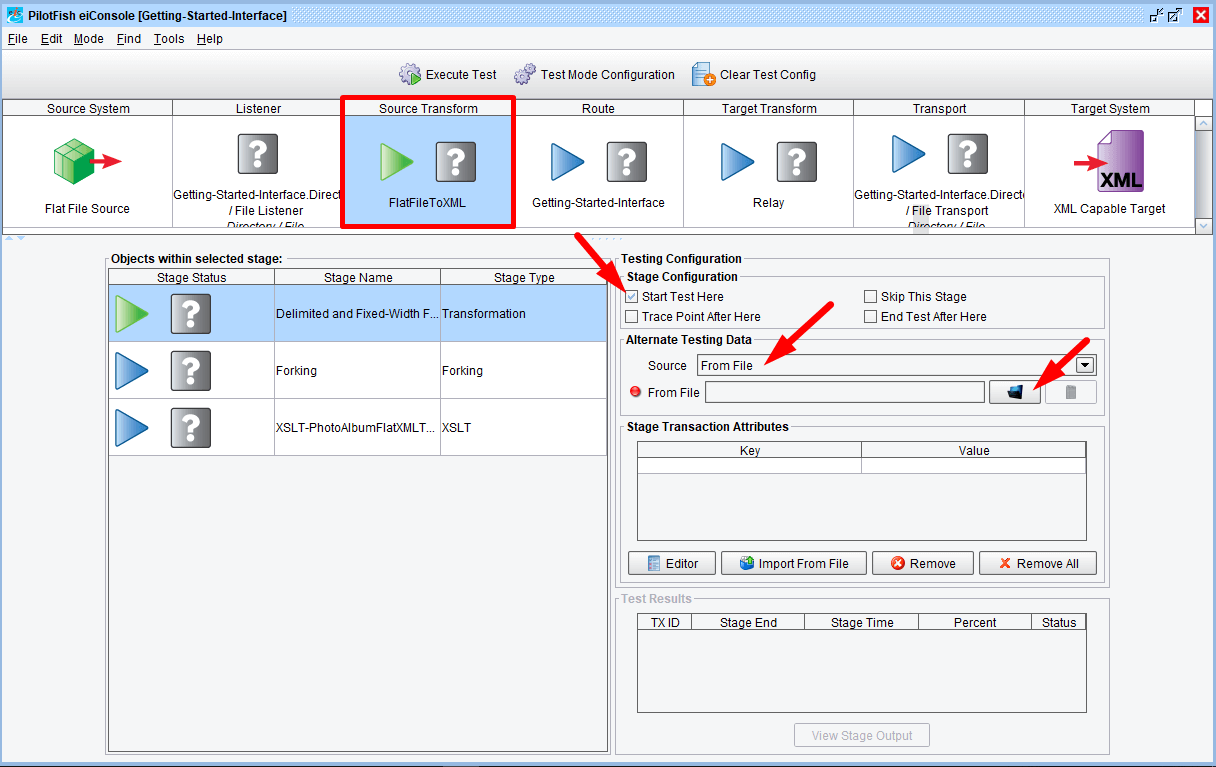1216x767 pixels.
Task: Click blue play arrow in Forking row
Action: [131, 370]
